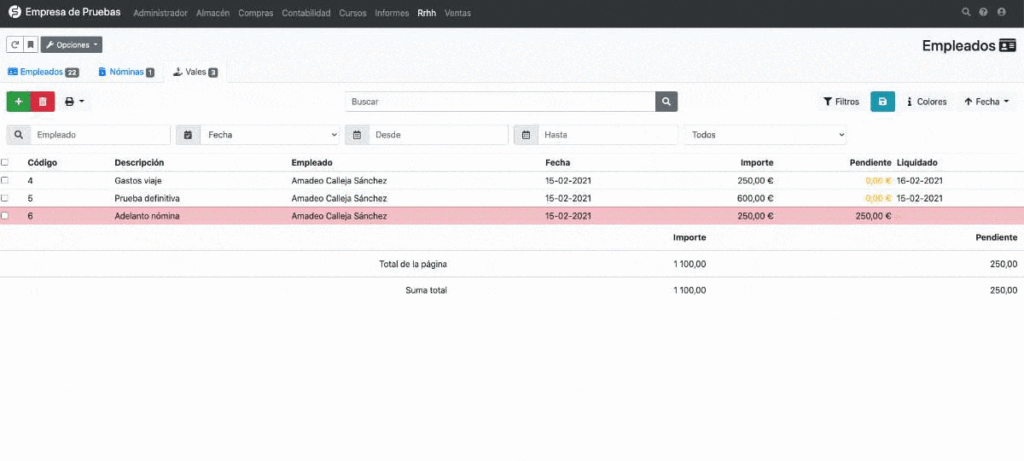Click the magnifier button beside Buscar field

(x=666, y=101)
